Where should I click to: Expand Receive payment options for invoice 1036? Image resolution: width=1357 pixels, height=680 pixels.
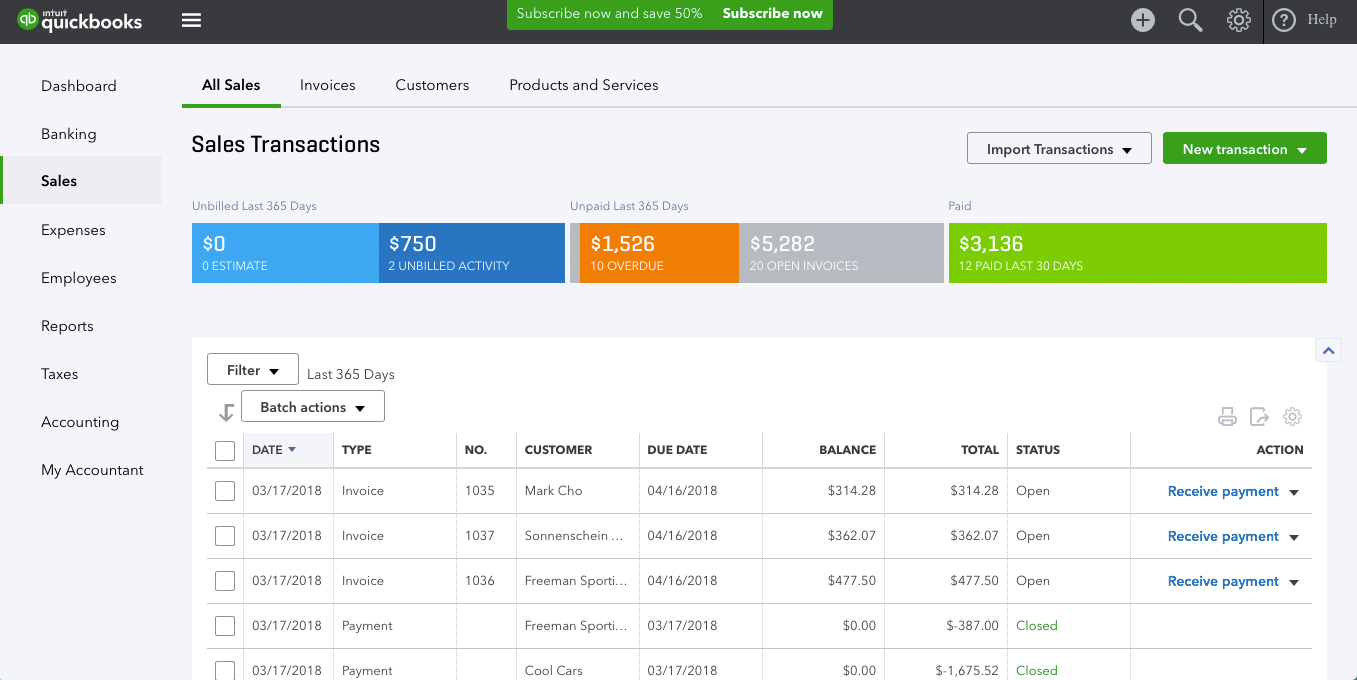(x=1293, y=581)
